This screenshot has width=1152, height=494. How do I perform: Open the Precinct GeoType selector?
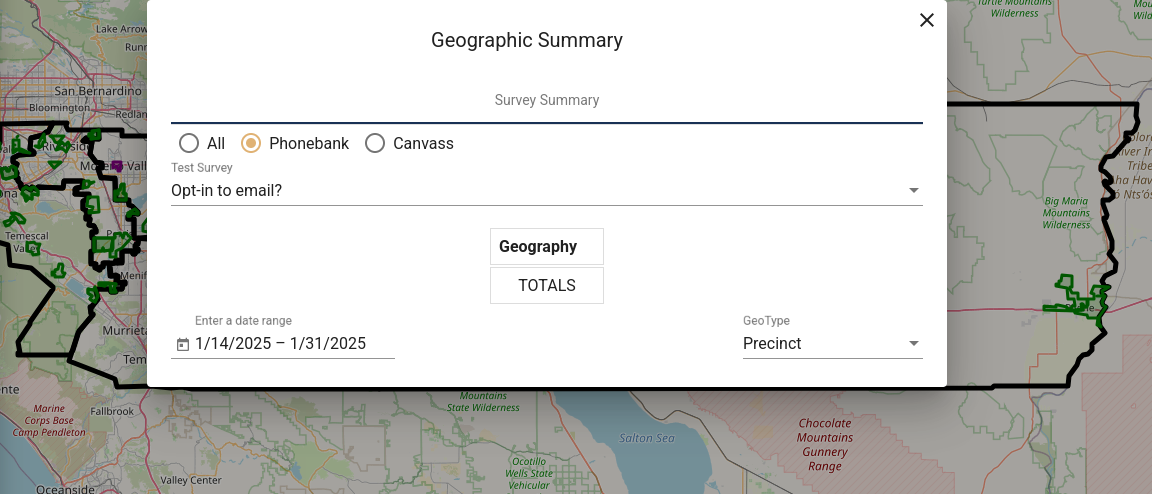[832, 343]
